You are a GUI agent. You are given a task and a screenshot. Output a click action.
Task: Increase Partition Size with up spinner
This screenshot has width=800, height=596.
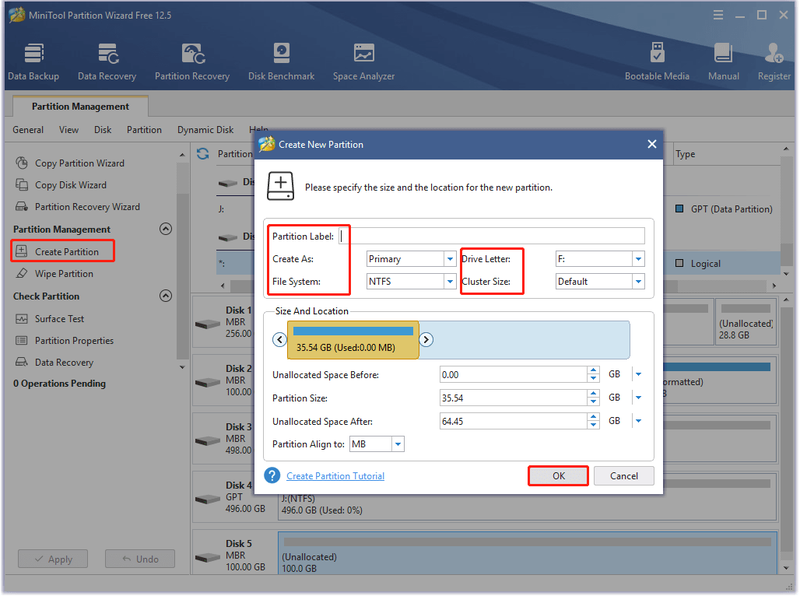(593, 393)
